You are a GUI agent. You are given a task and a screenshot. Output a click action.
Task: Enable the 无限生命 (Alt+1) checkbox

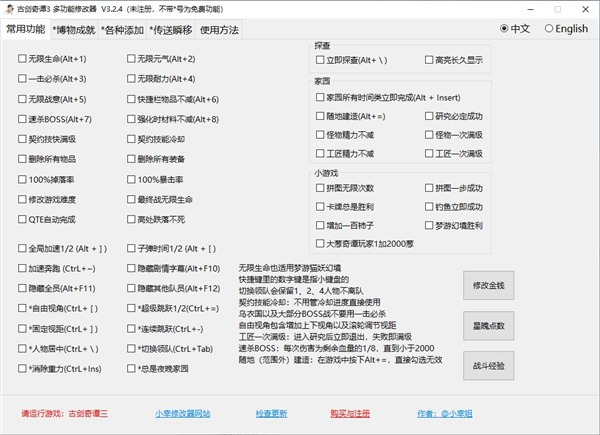pos(23,59)
